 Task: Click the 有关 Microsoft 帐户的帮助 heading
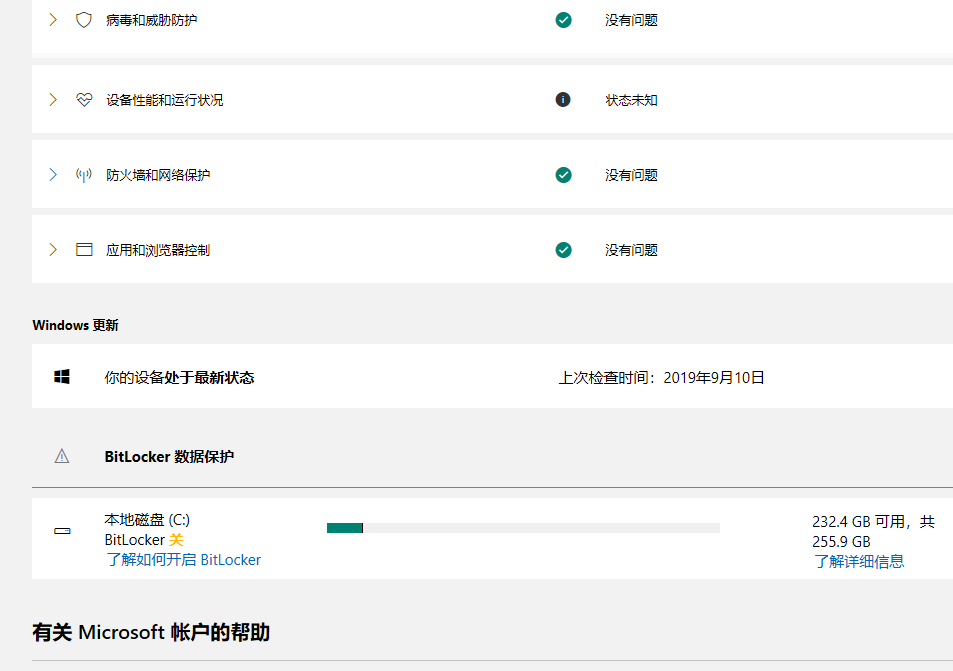(x=151, y=632)
